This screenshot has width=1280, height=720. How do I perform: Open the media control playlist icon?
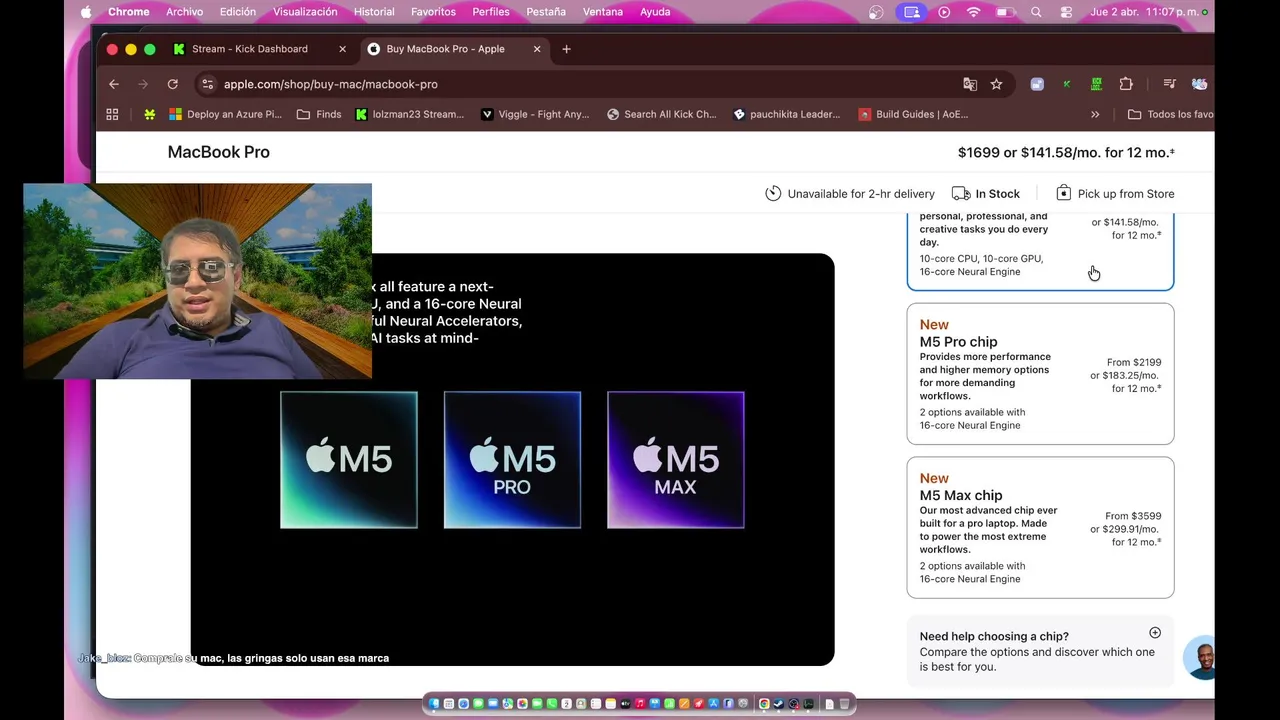1169,84
